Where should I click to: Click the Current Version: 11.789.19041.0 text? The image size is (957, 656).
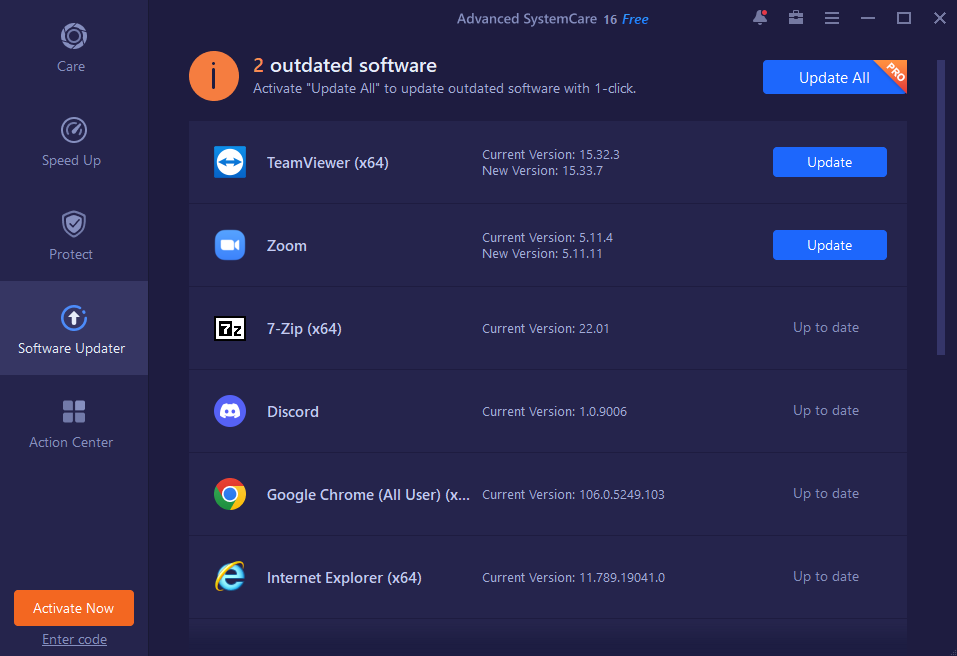(574, 578)
